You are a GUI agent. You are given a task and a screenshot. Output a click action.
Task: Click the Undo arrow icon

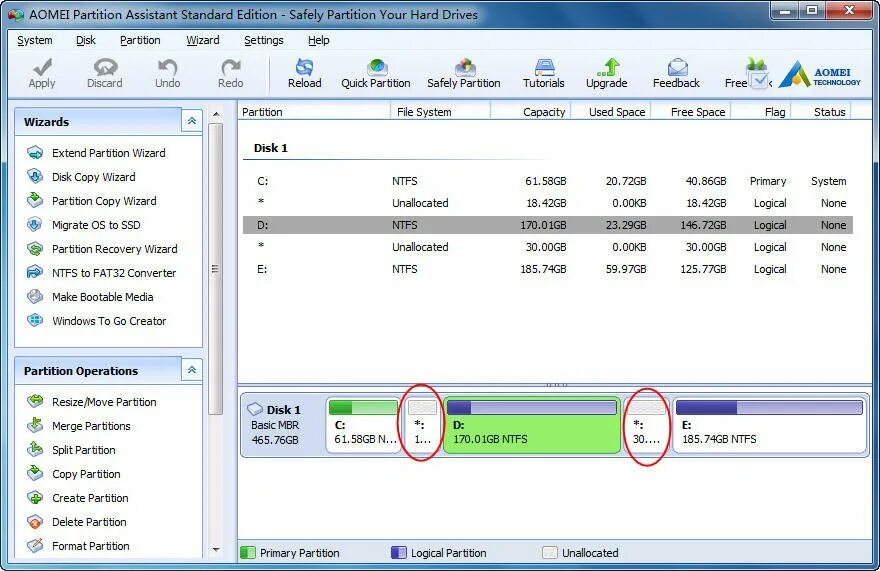coord(167,67)
